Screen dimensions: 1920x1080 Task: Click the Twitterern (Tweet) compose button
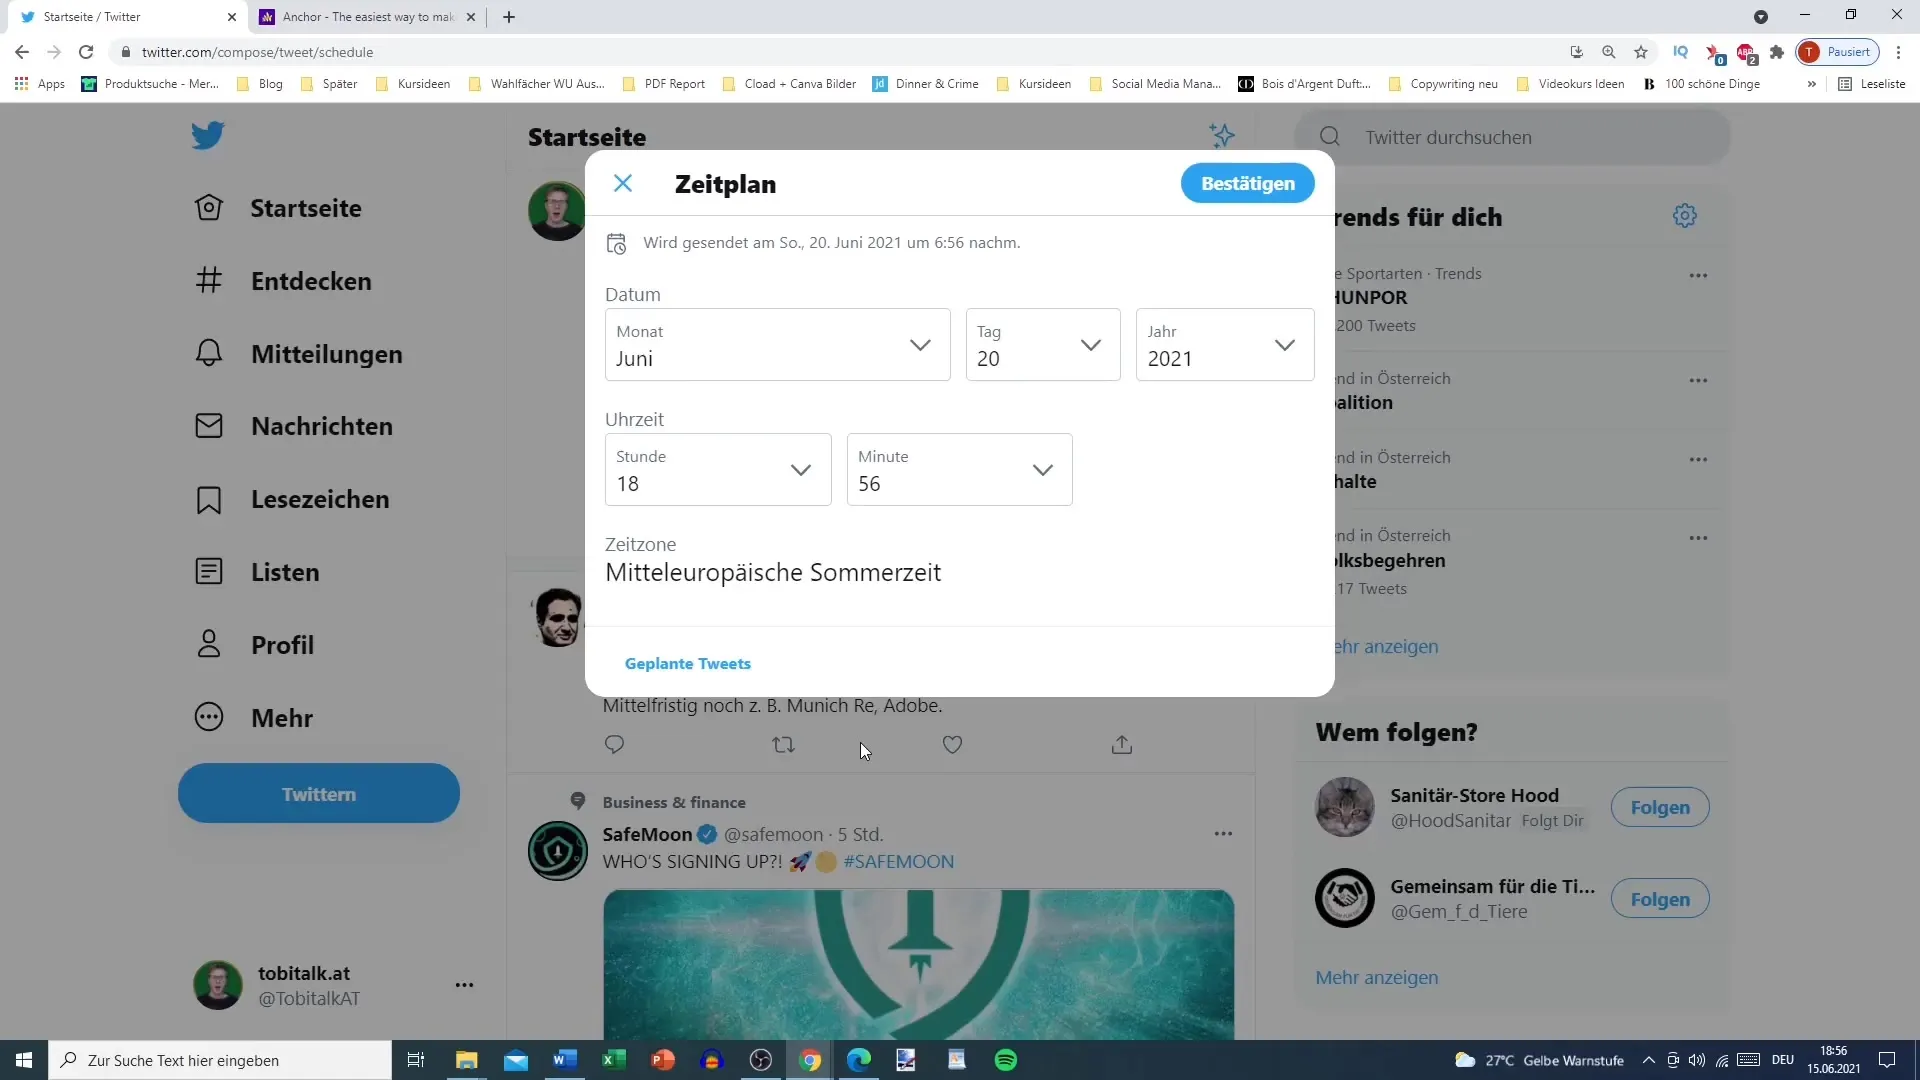[x=320, y=794]
